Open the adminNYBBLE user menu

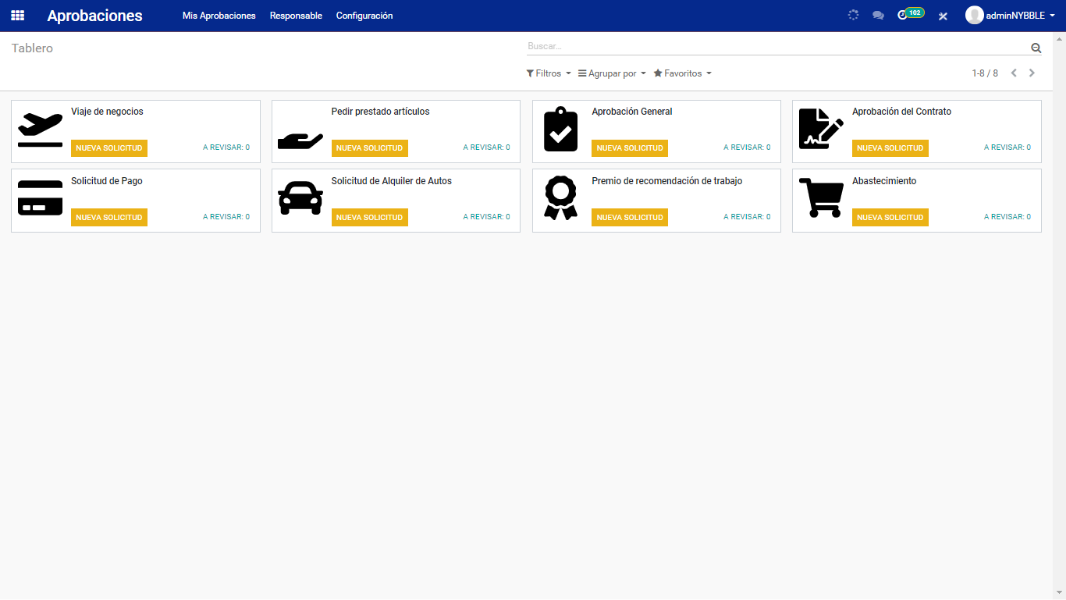(x=1010, y=15)
